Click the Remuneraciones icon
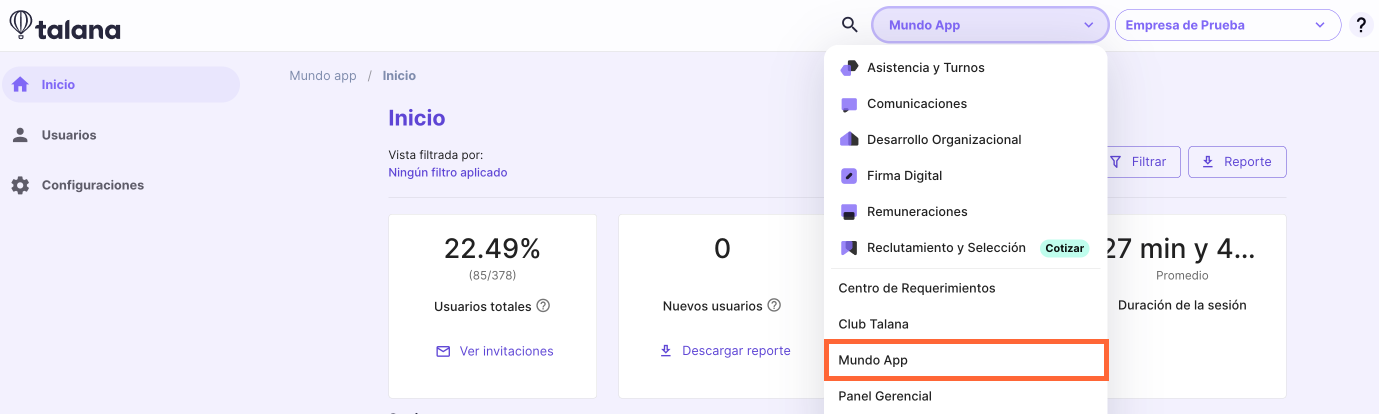The height and width of the screenshot is (414, 1379). [x=849, y=212]
